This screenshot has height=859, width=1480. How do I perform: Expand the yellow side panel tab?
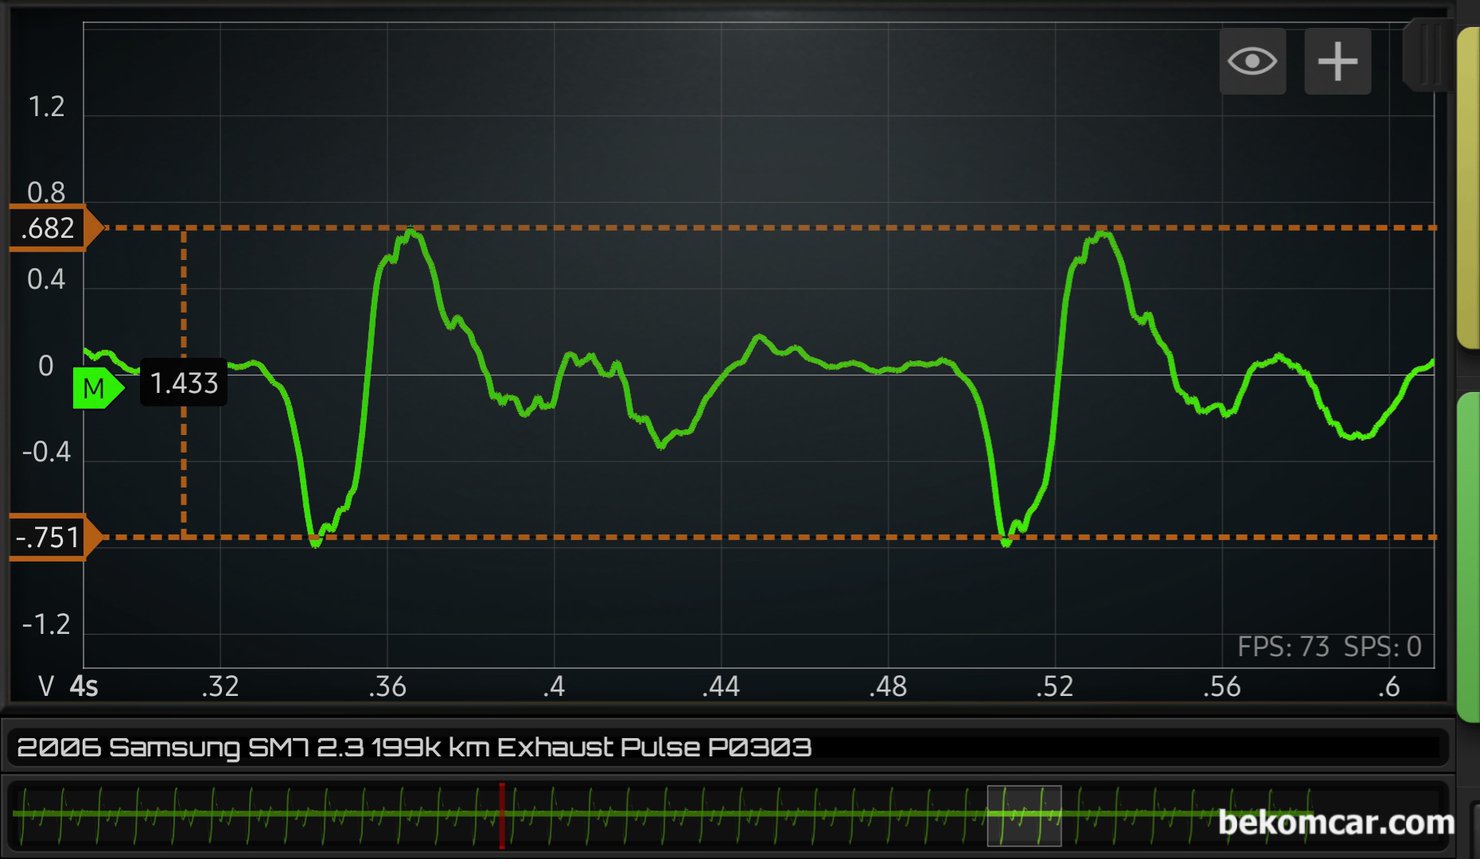(x=1468, y=188)
